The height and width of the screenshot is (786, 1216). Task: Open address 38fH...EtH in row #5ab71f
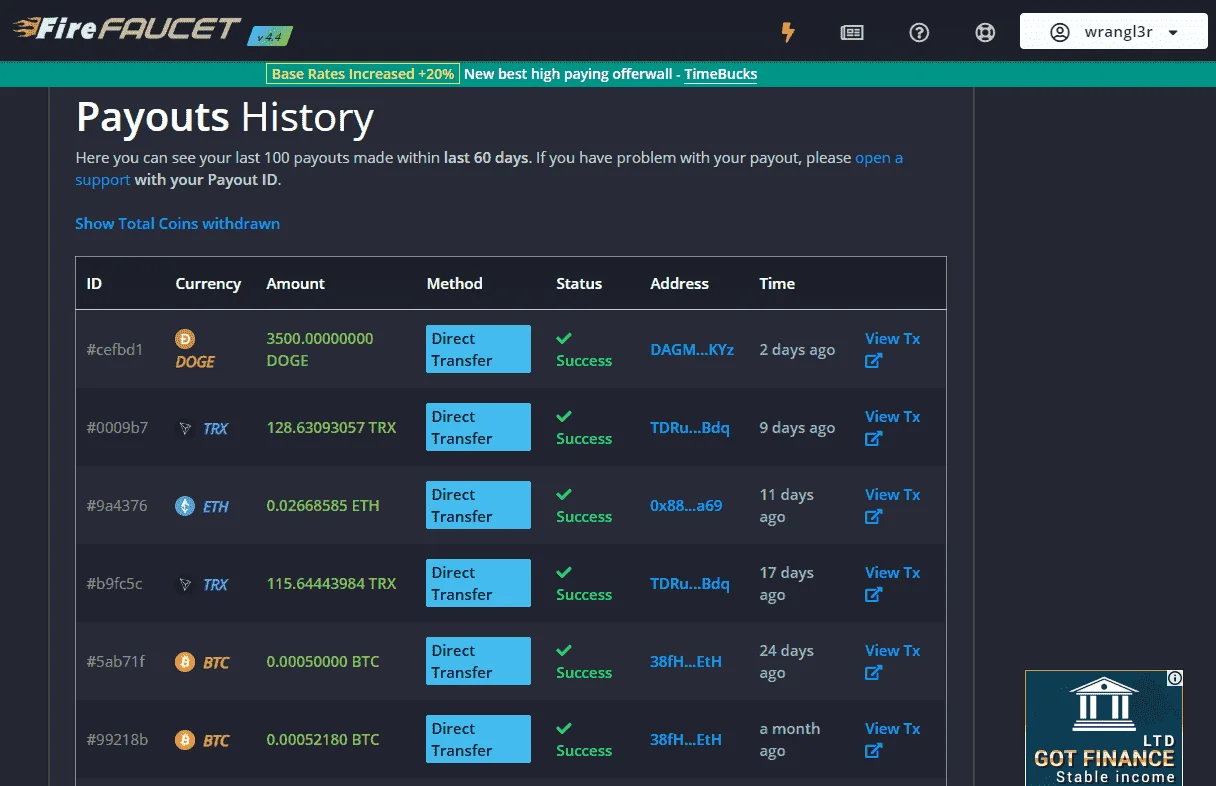pos(686,661)
